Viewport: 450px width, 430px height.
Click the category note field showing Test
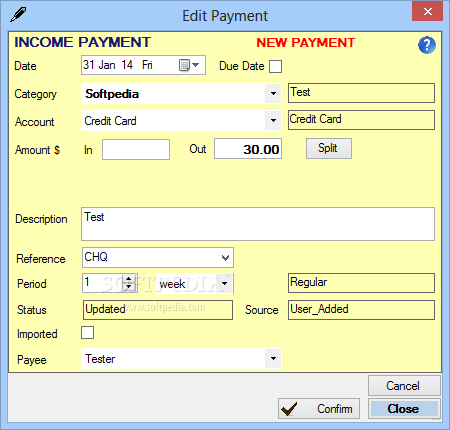pos(361,93)
